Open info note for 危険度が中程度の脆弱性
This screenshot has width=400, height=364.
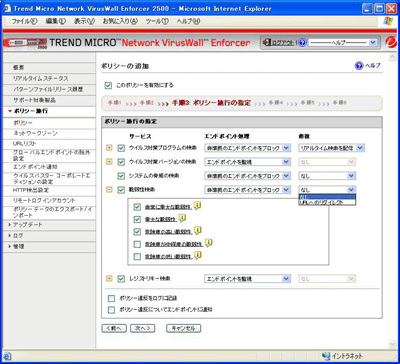209,243
